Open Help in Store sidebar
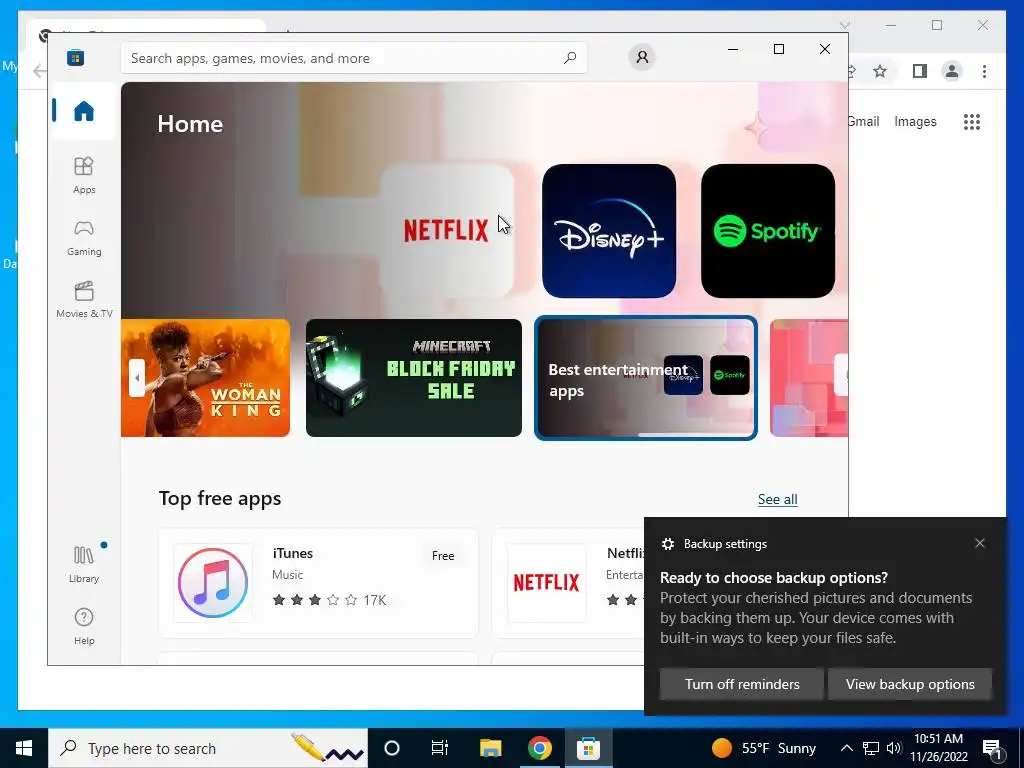The image size is (1024, 768). pos(84,626)
